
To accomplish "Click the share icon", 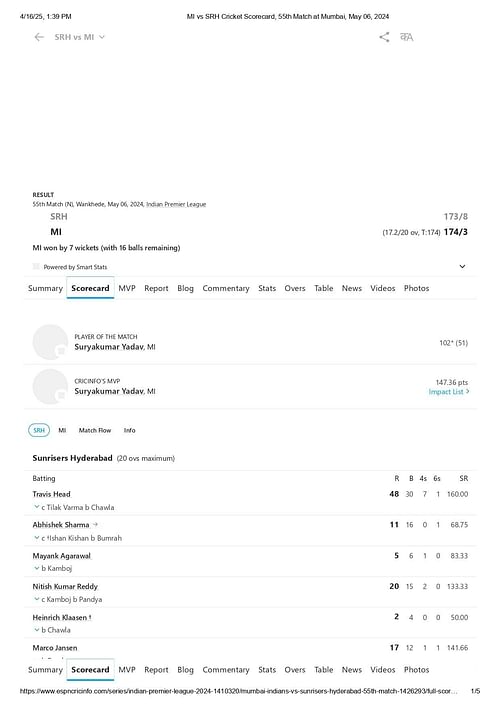I will click(384, 37).
